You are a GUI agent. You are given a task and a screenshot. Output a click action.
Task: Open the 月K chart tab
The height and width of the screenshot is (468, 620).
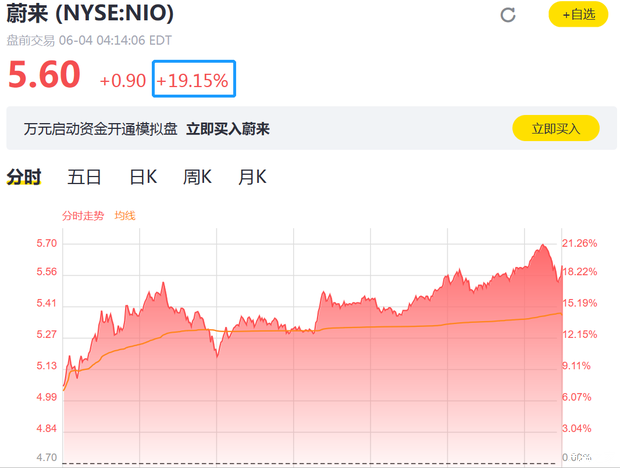pos(252,177)
